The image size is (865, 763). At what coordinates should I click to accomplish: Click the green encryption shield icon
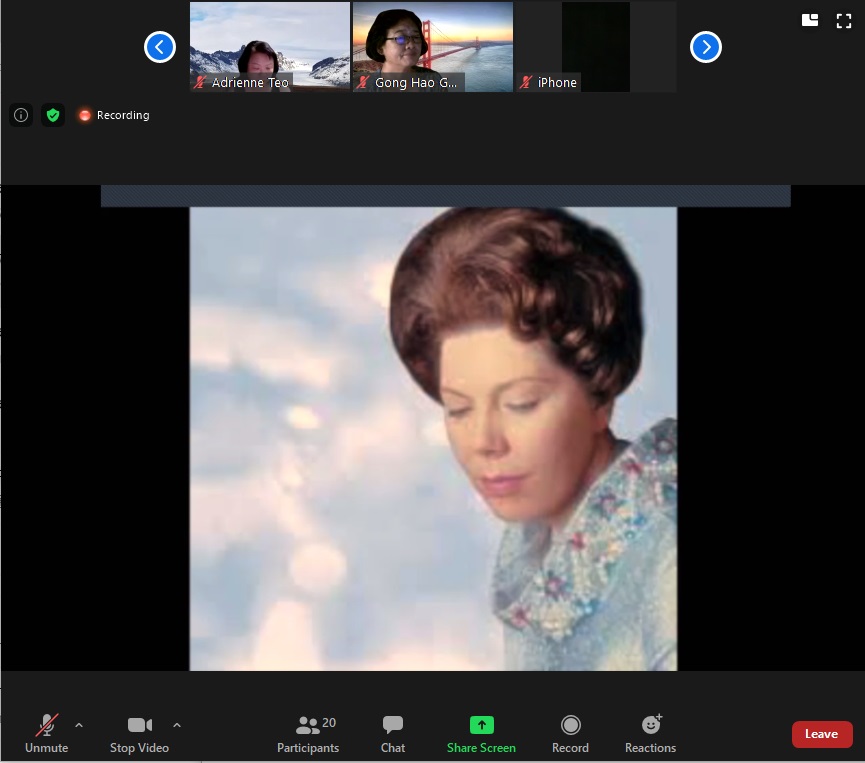click(53, 115)
